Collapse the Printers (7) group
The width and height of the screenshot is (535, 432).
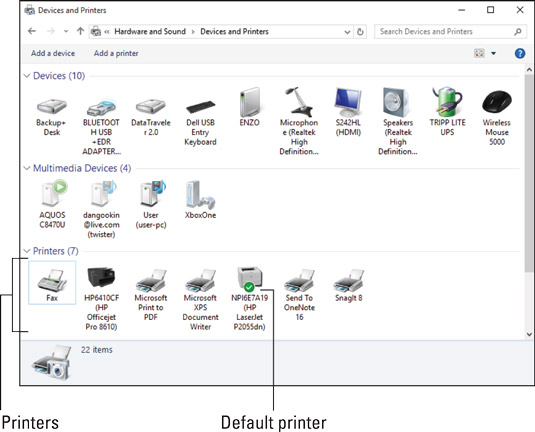coord(27,251)
